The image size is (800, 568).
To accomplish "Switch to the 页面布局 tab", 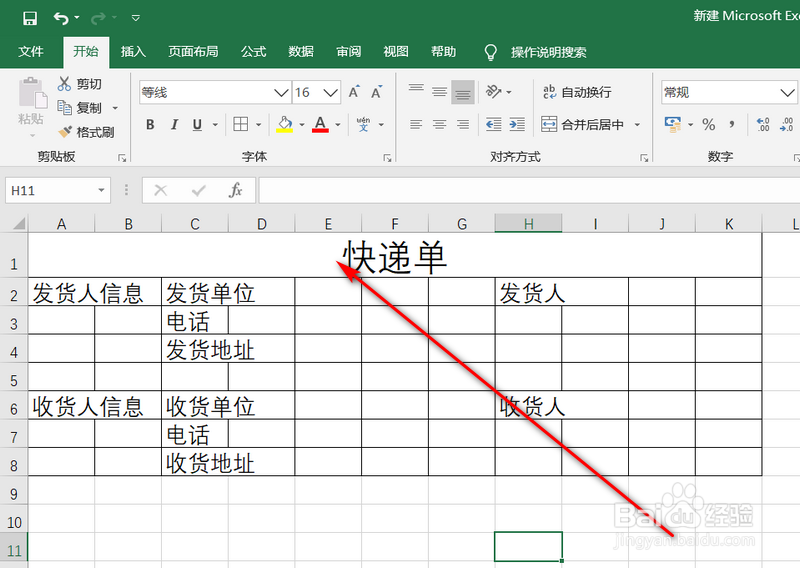I will 193,52.
